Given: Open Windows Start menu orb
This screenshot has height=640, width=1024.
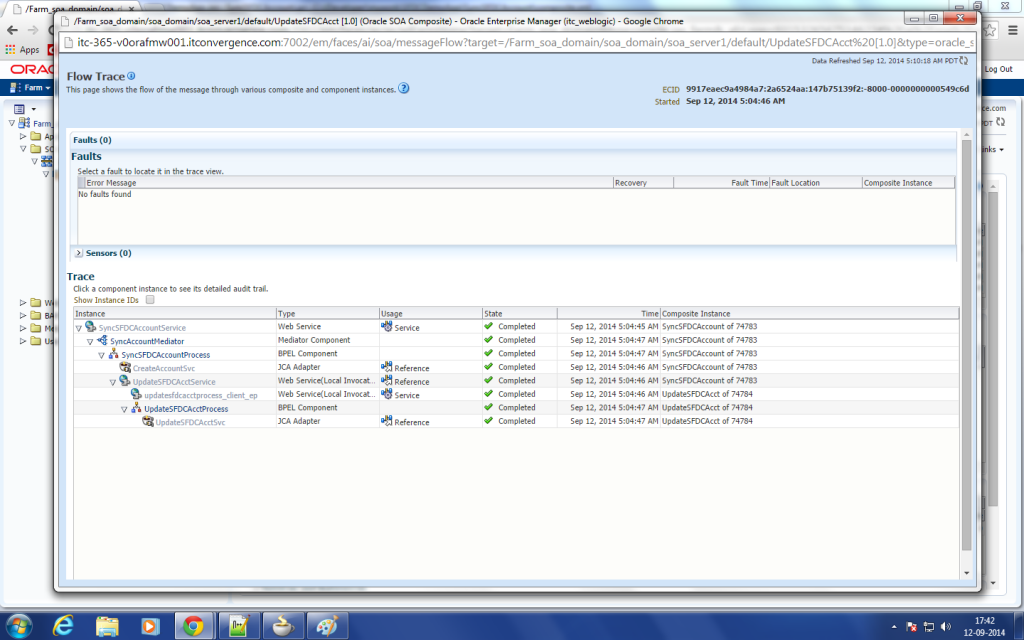Looking at the screenshot, I should (x=19, y=626).
